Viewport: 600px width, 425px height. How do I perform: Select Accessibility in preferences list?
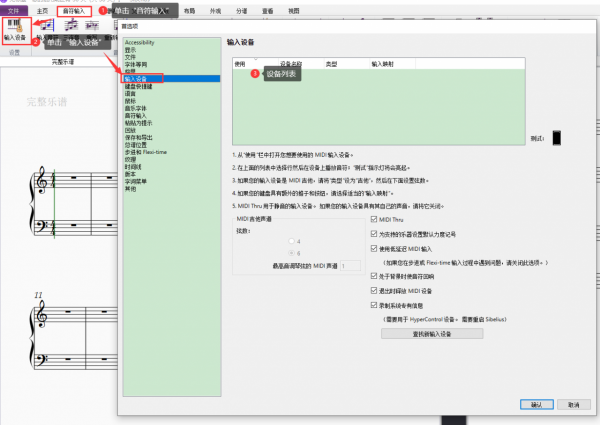139,42
